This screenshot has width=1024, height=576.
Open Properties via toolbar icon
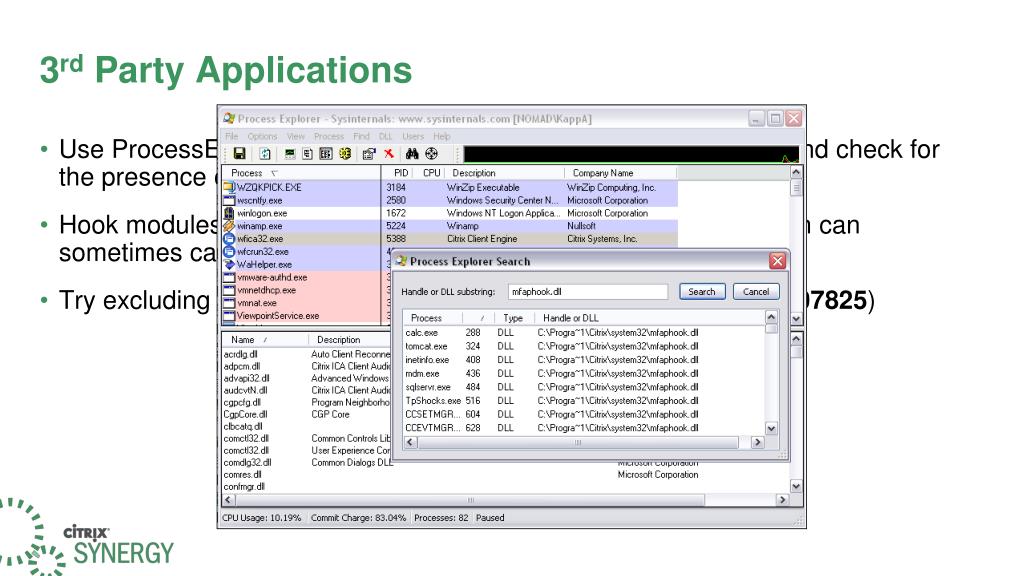(x=369, y=153)
